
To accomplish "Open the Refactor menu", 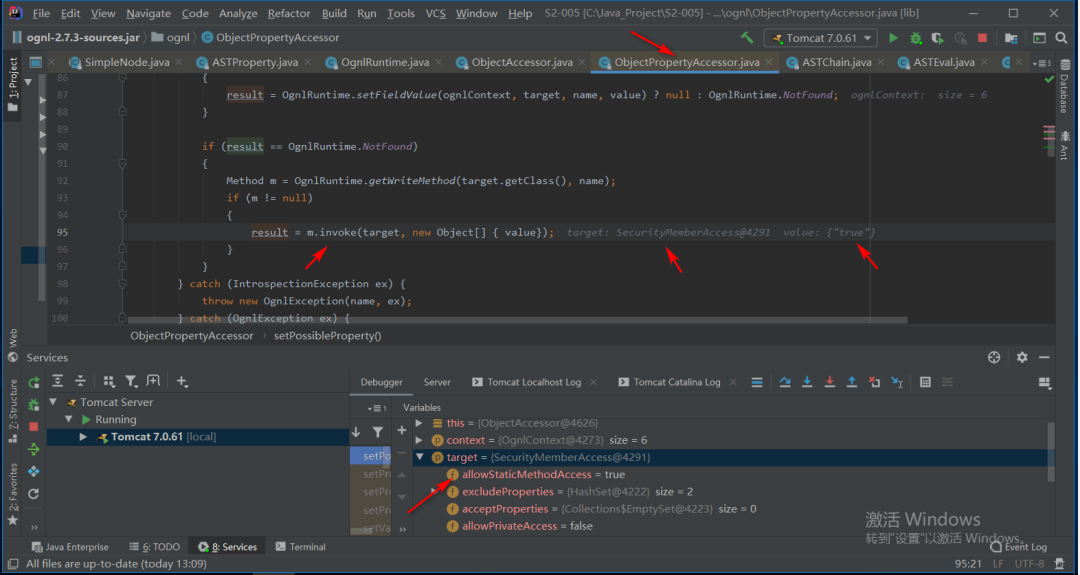I will pyautogui.click(x=289, y=13).
